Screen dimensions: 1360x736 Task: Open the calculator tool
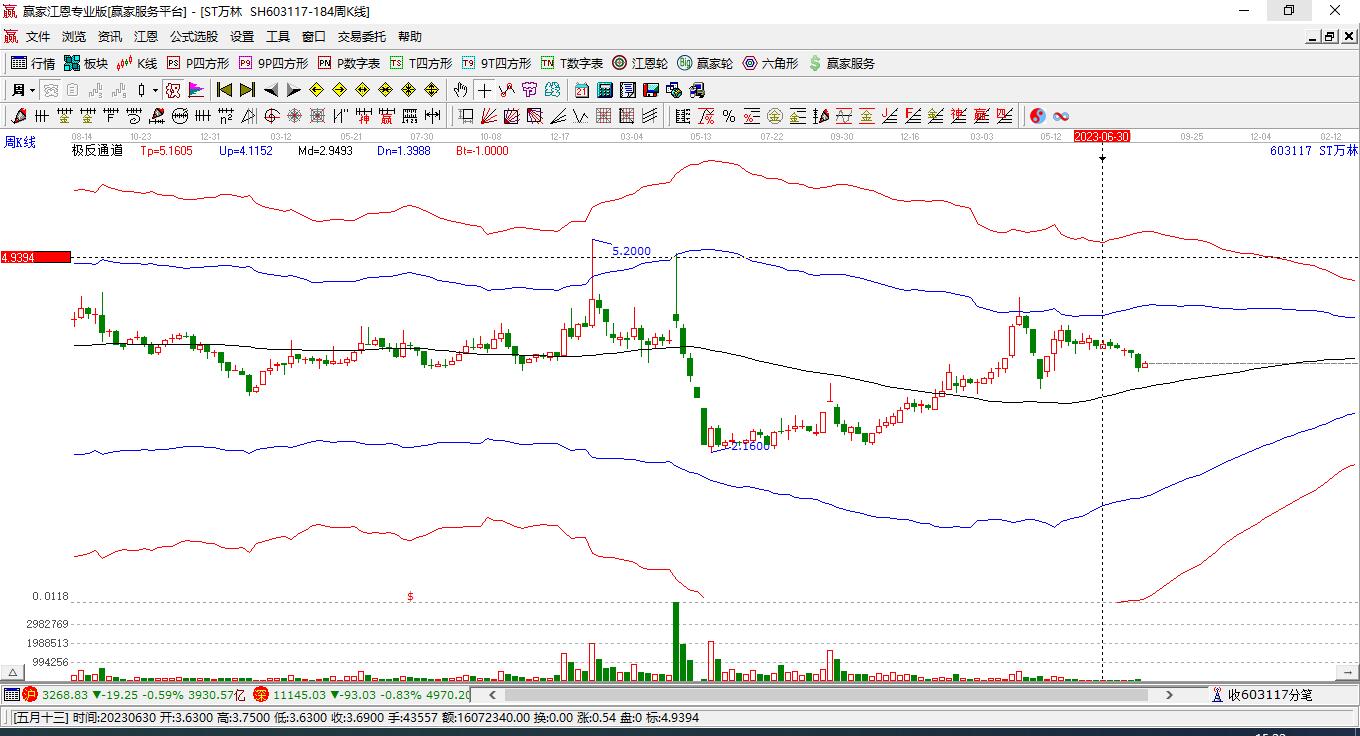pyautogui.click(x=604, y=90)
